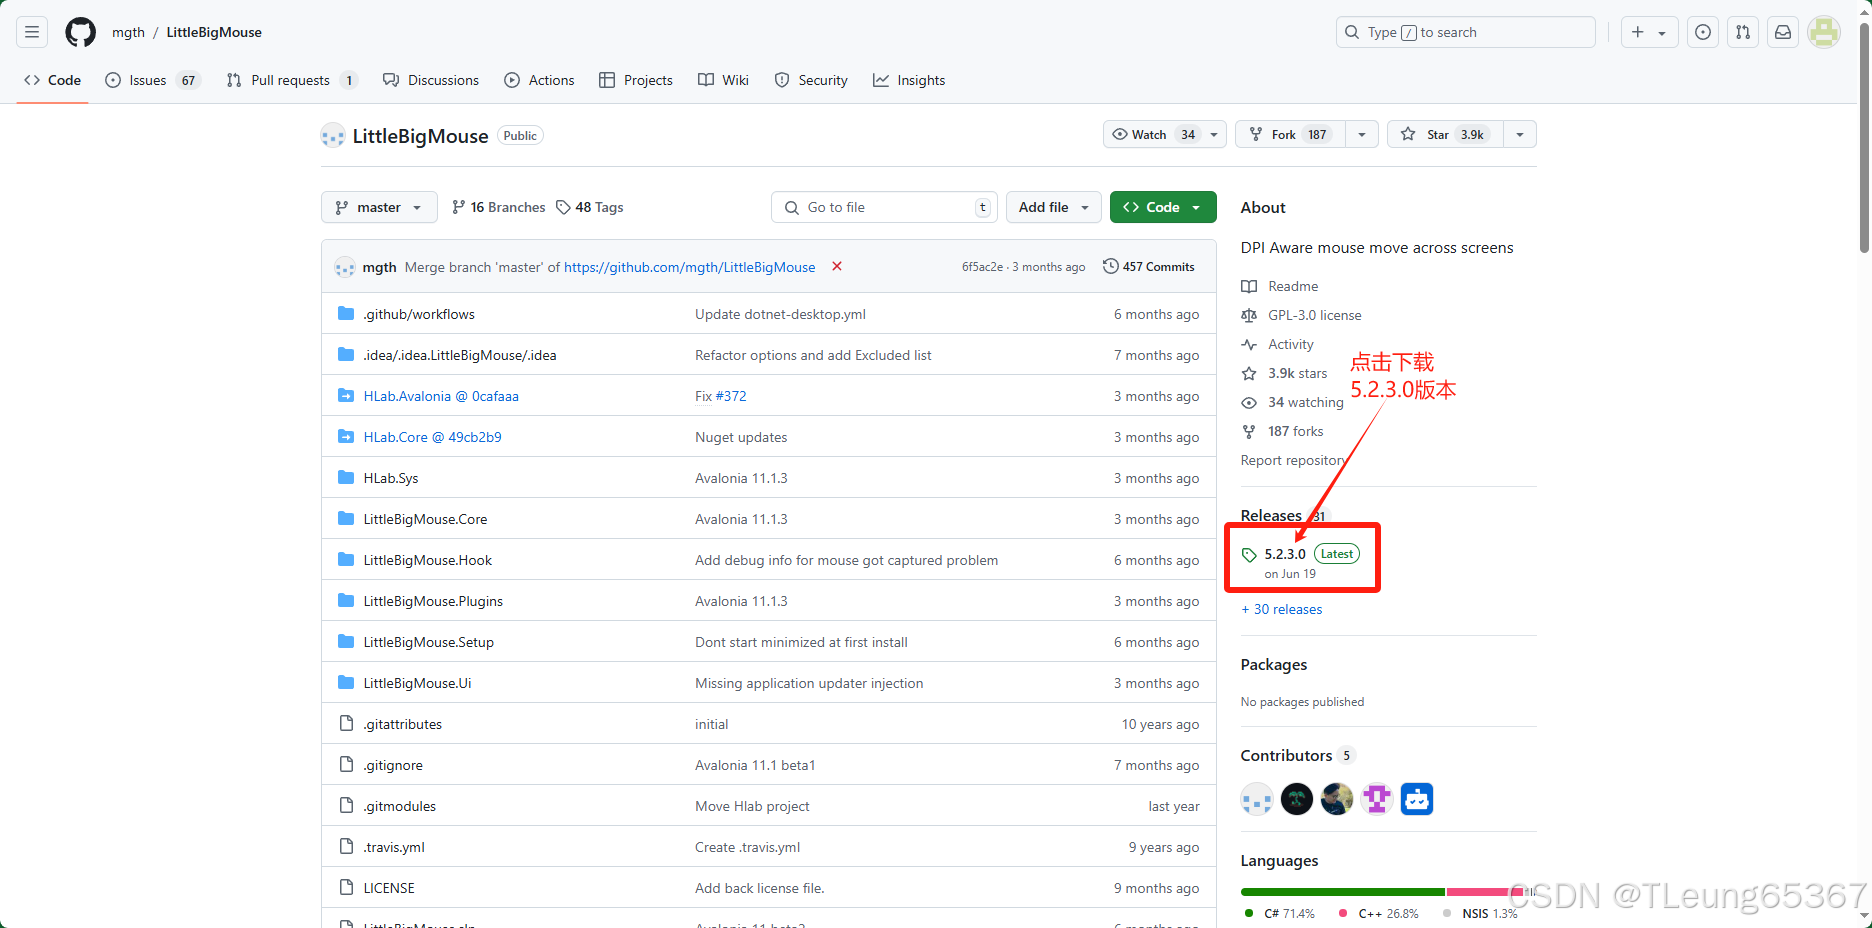The height and width of the screenshot is (928, 1872).
Task: Expand the create new dropdown caret
Action: click(1662, 33)
